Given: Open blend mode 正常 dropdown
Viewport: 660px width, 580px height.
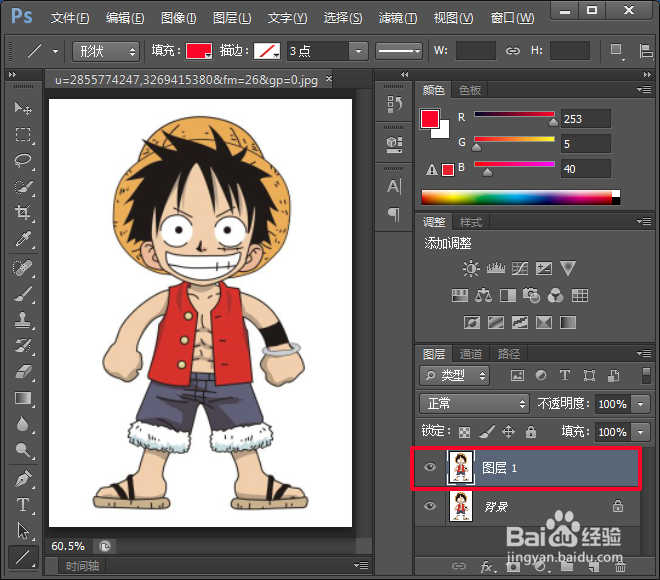Looking at the screenshot, I should click(474, 404).
